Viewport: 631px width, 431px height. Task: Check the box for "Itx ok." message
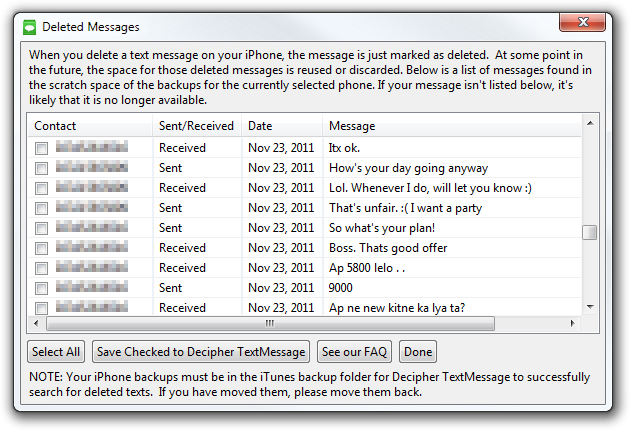click(x=41, y=148)
